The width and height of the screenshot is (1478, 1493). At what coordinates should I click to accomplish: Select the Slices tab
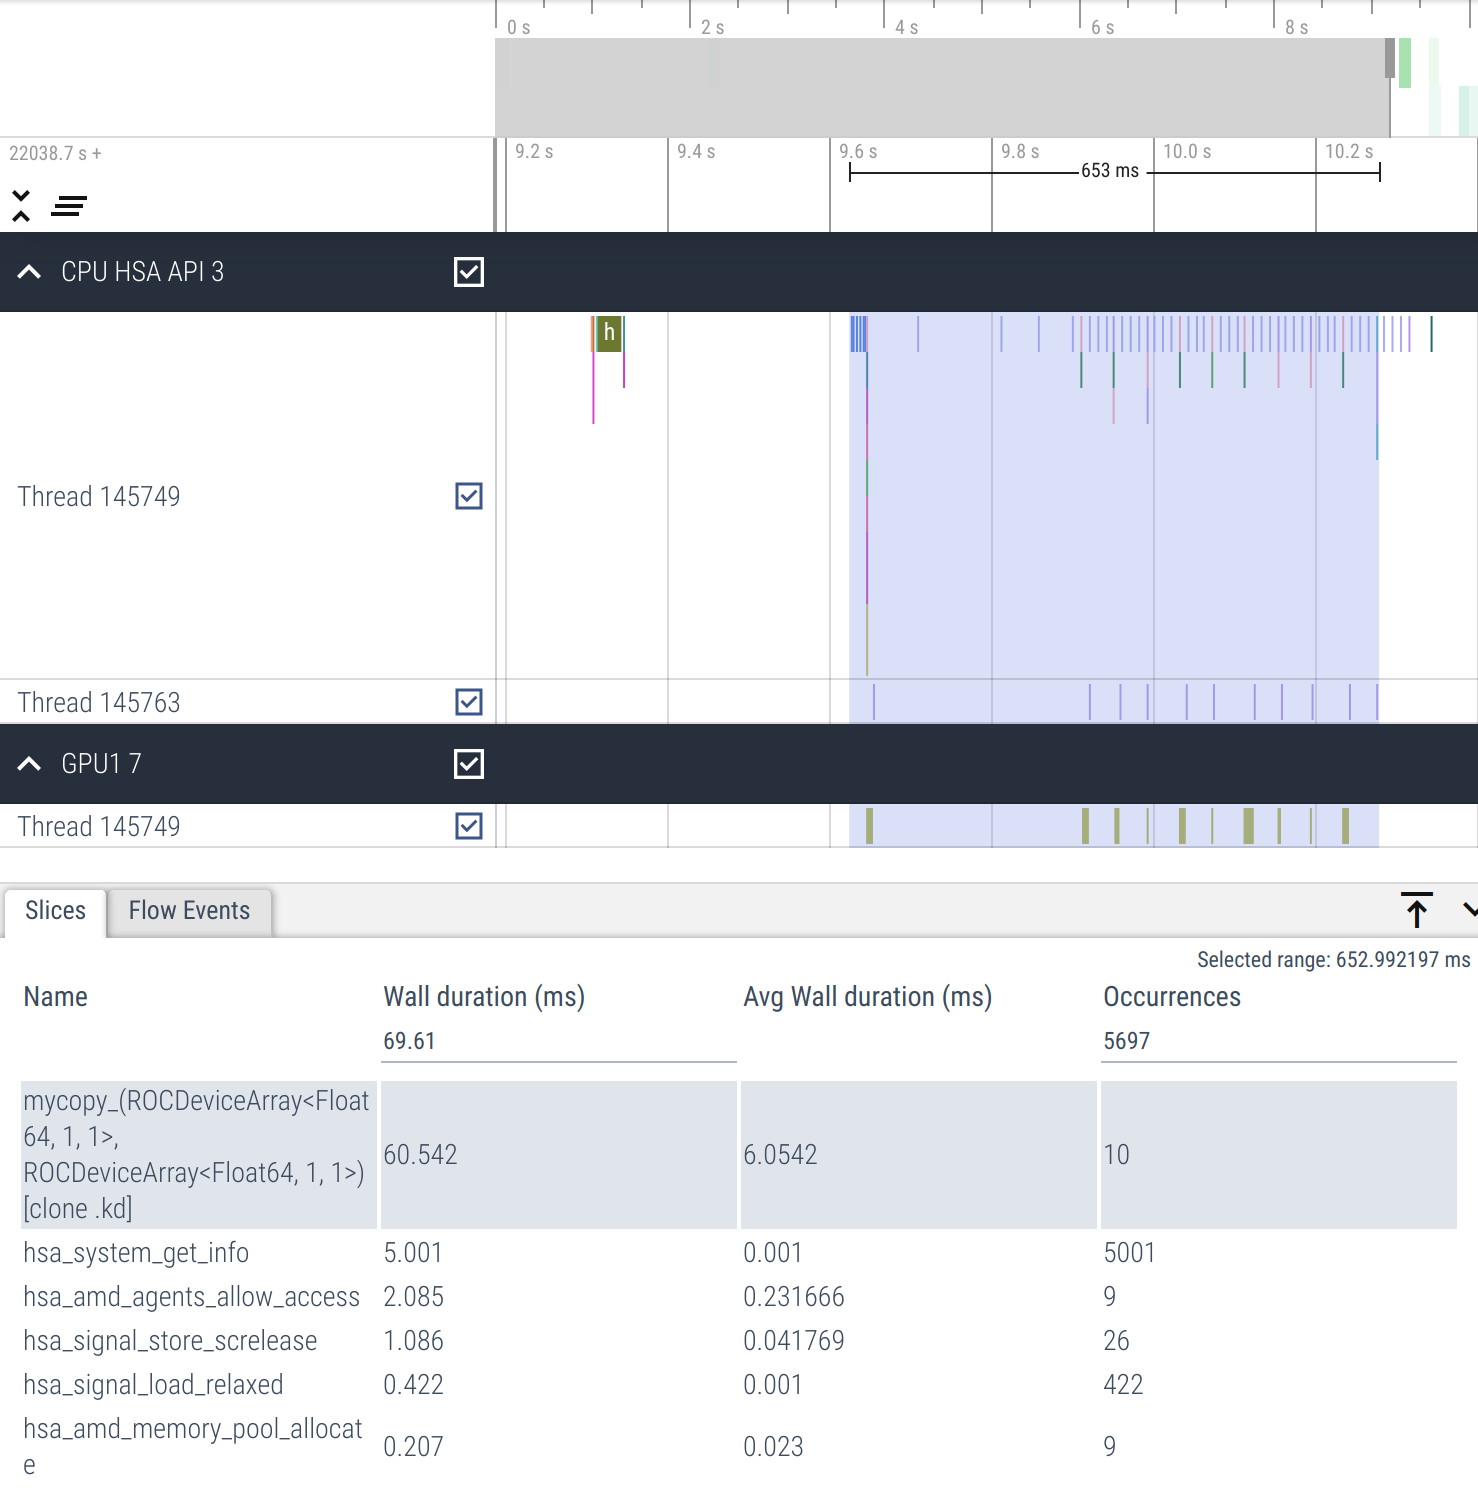click(55, 911)
